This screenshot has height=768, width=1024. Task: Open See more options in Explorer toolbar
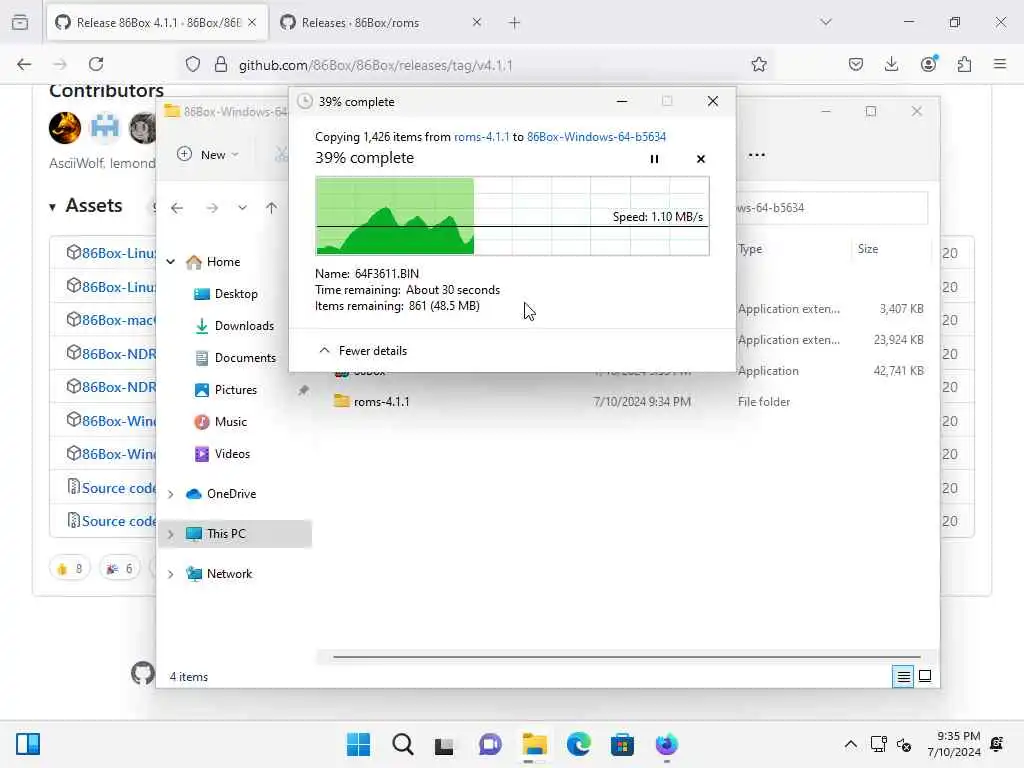click(756, 155)
